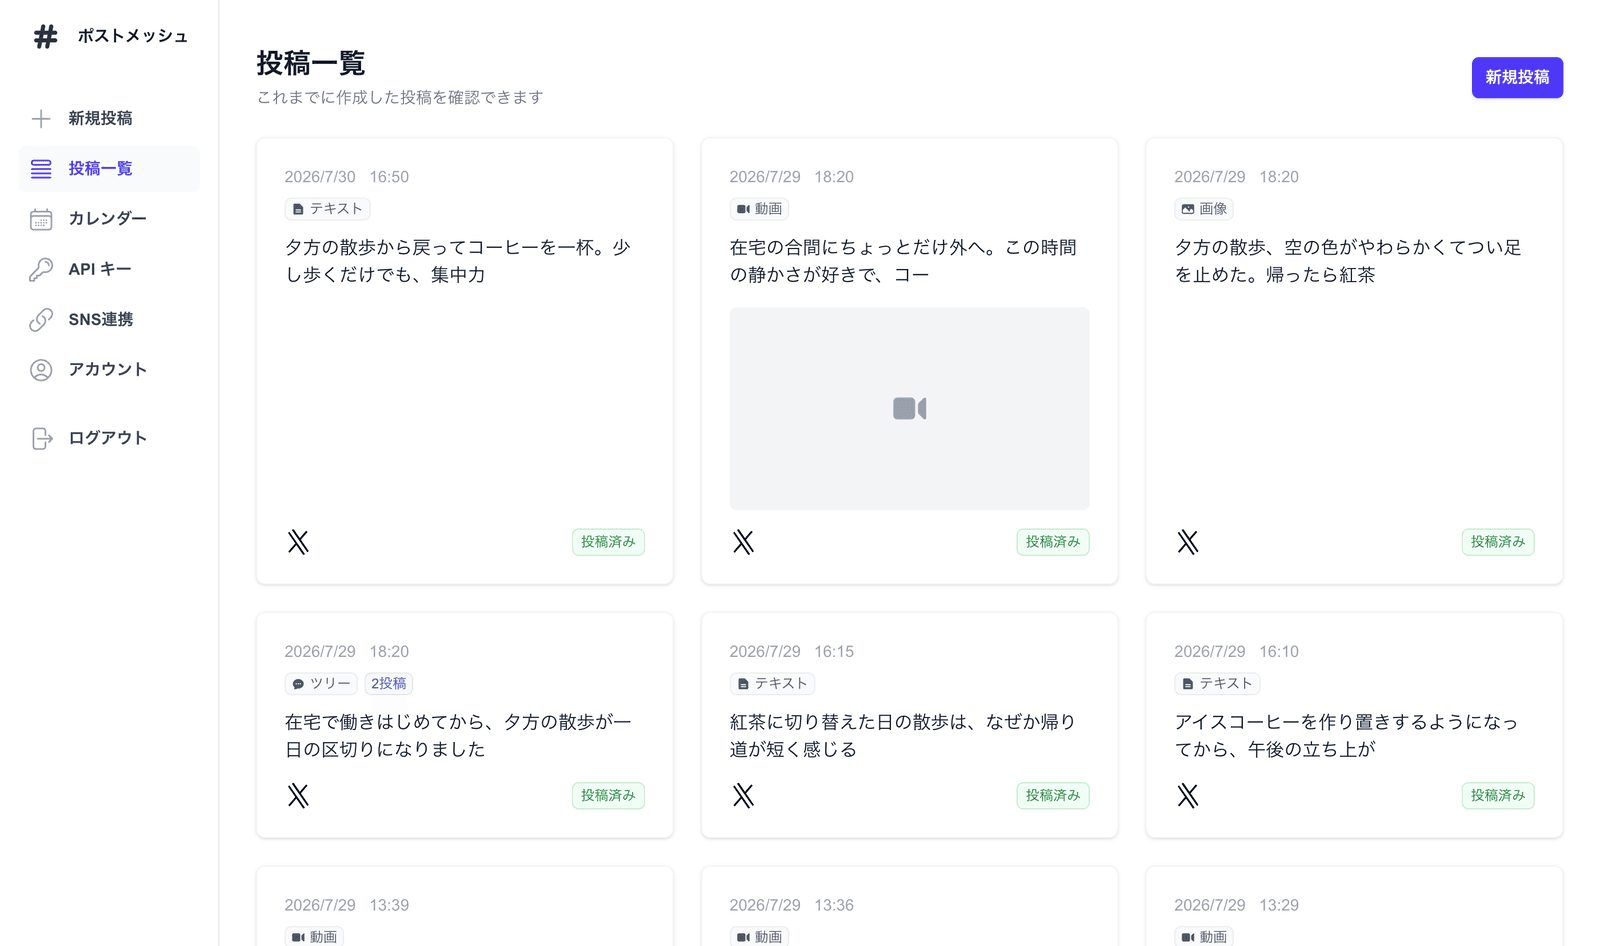Click the 2026/7/30 16:50 timestamp
The image size is (1600, 946).
pyautogui.click(x=346, y=177)
